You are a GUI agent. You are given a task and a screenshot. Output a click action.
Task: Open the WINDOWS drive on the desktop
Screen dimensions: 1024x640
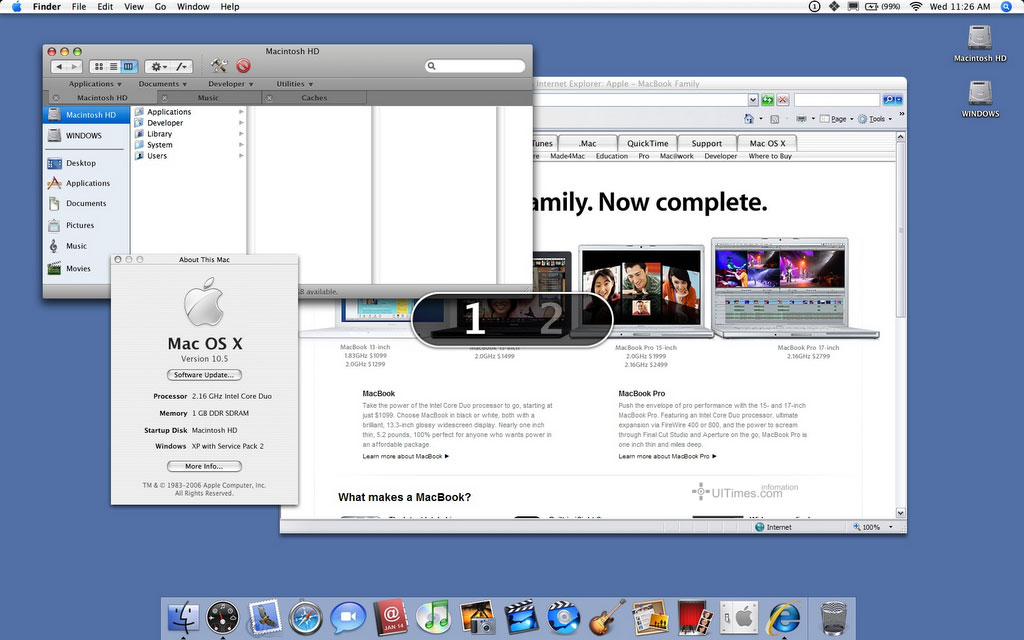(x=980, y=98)
